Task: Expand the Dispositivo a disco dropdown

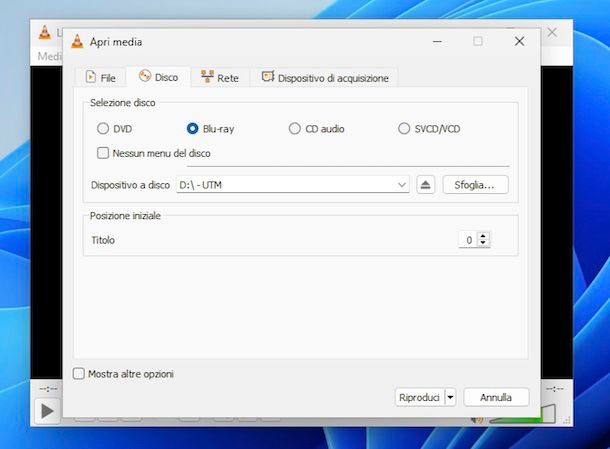Action: pyautogui.click(x=402, y=185)
